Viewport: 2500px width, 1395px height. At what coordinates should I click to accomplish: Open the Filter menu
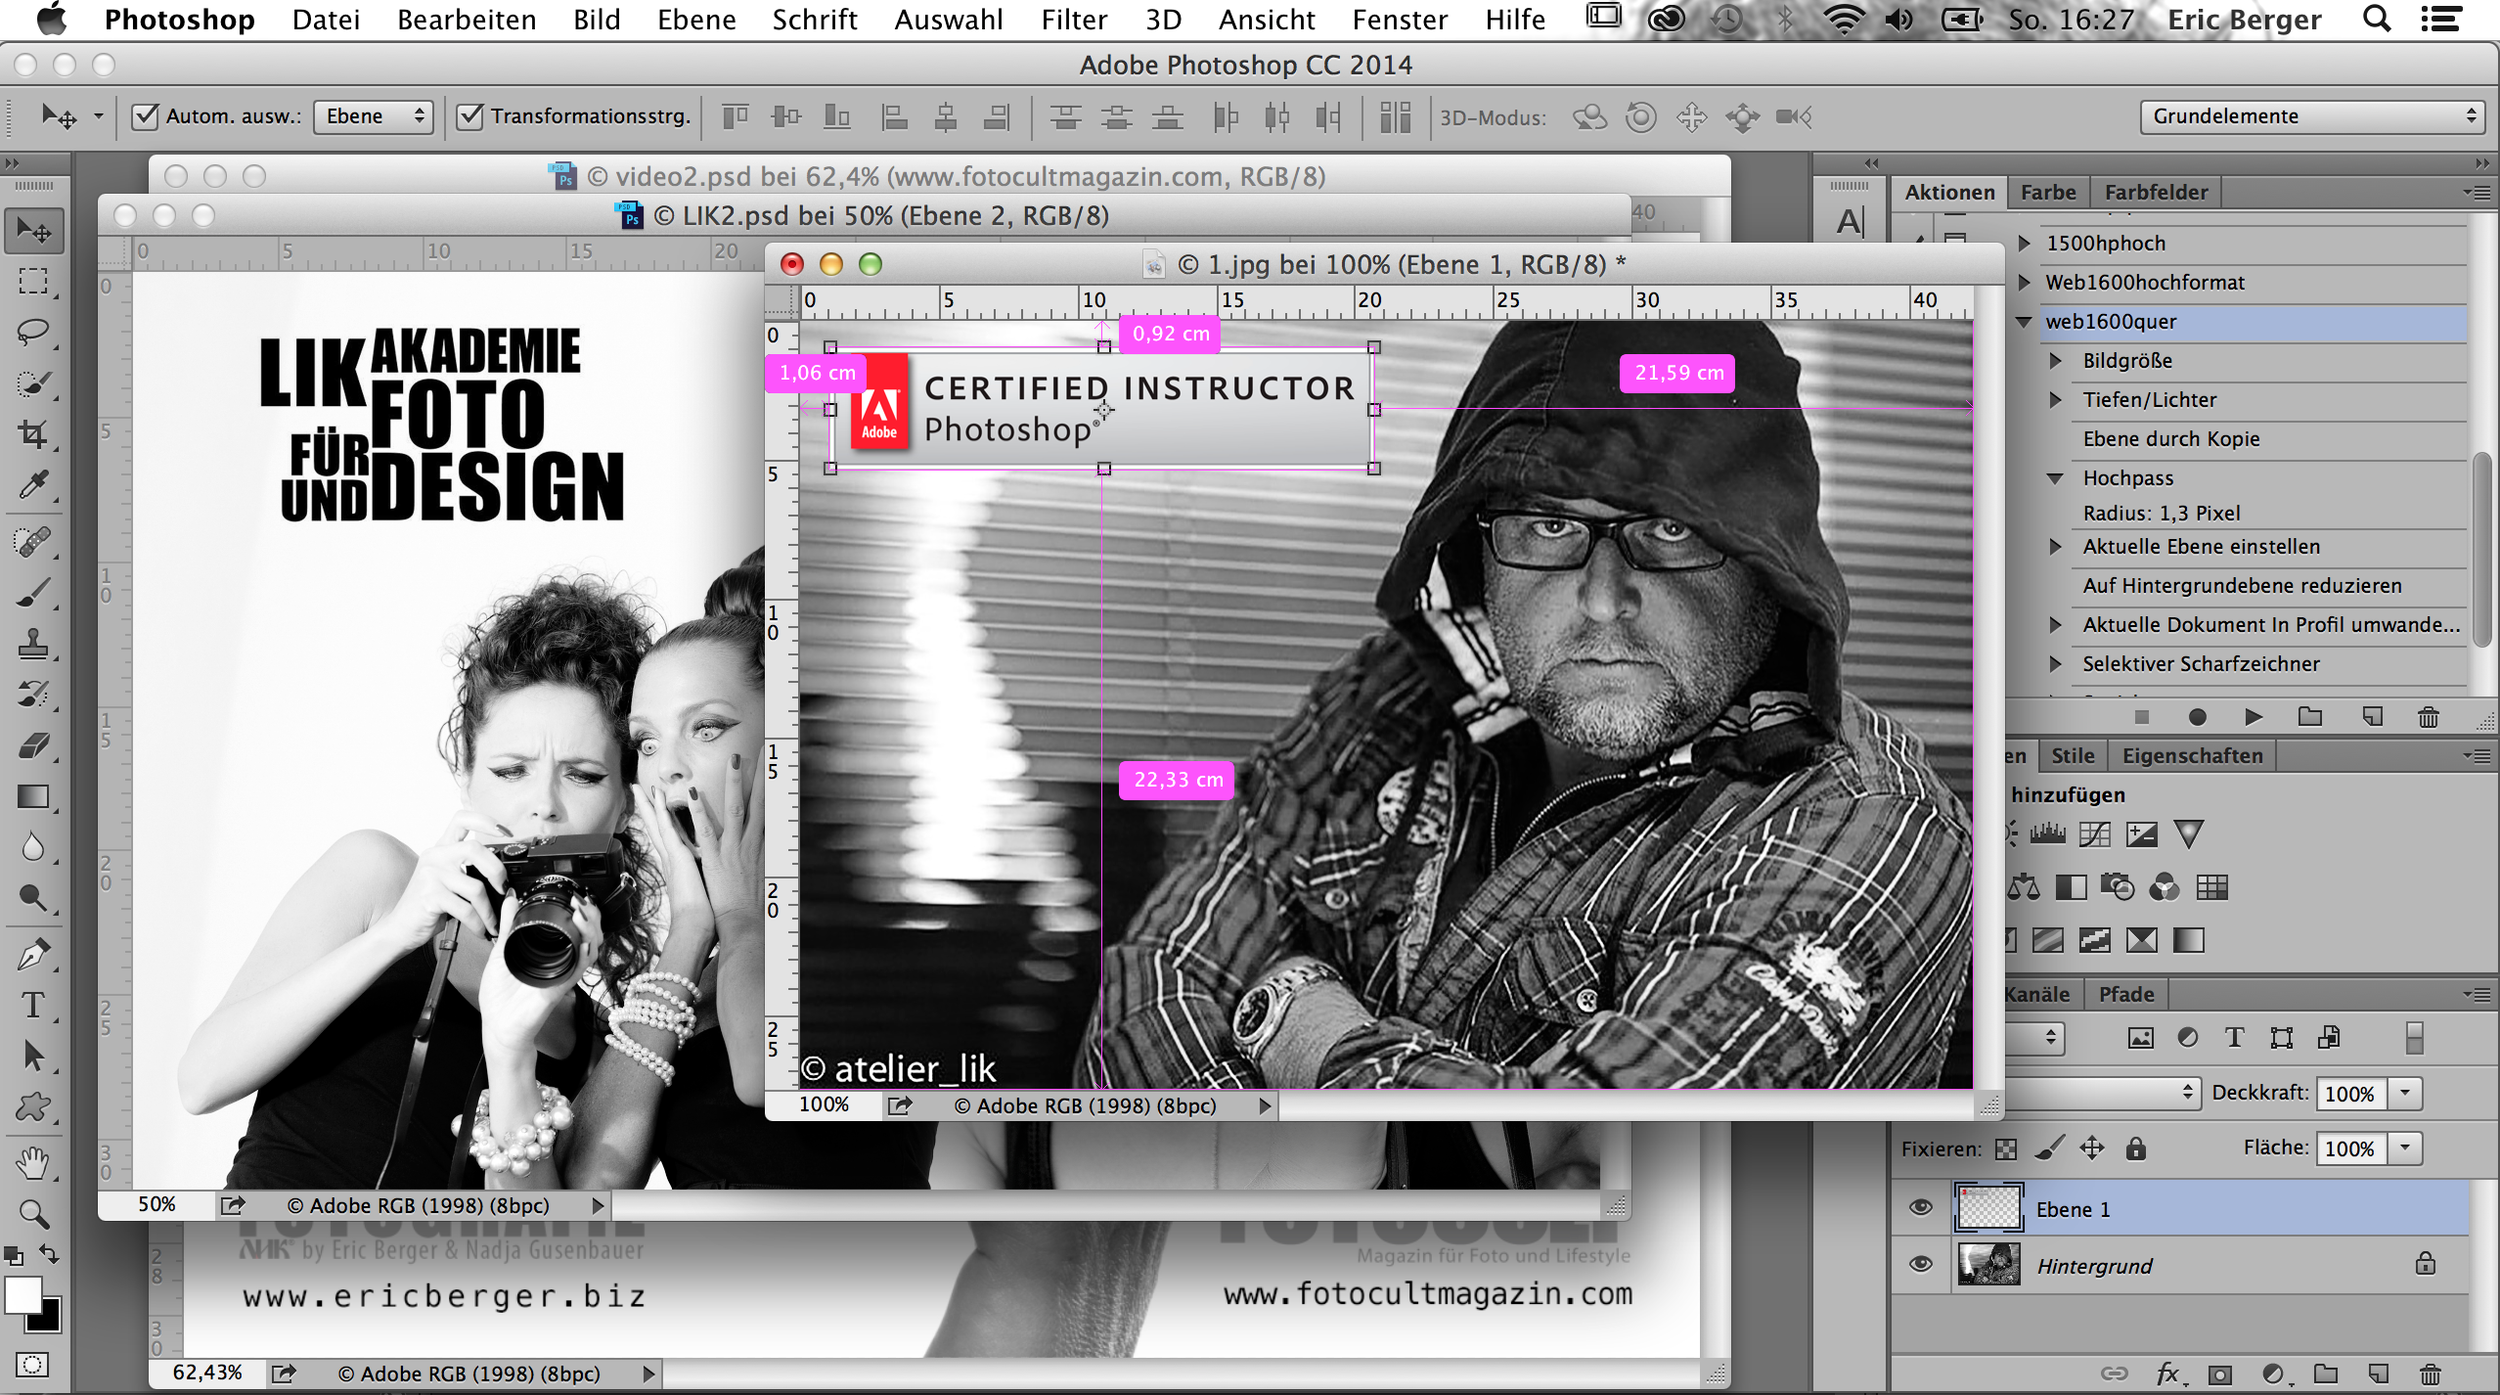(1073, 20)
